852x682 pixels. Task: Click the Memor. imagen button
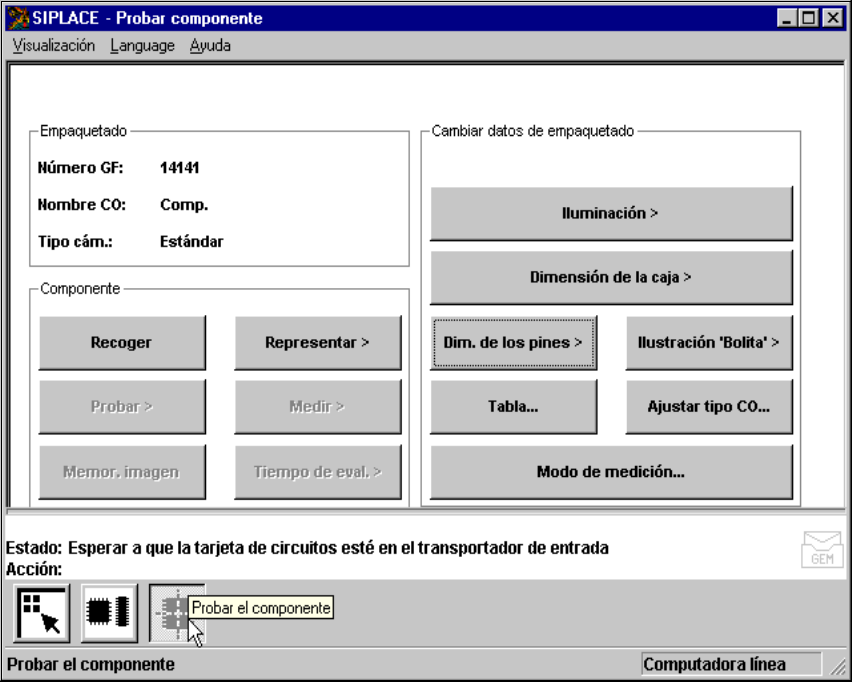coord(122,472)
